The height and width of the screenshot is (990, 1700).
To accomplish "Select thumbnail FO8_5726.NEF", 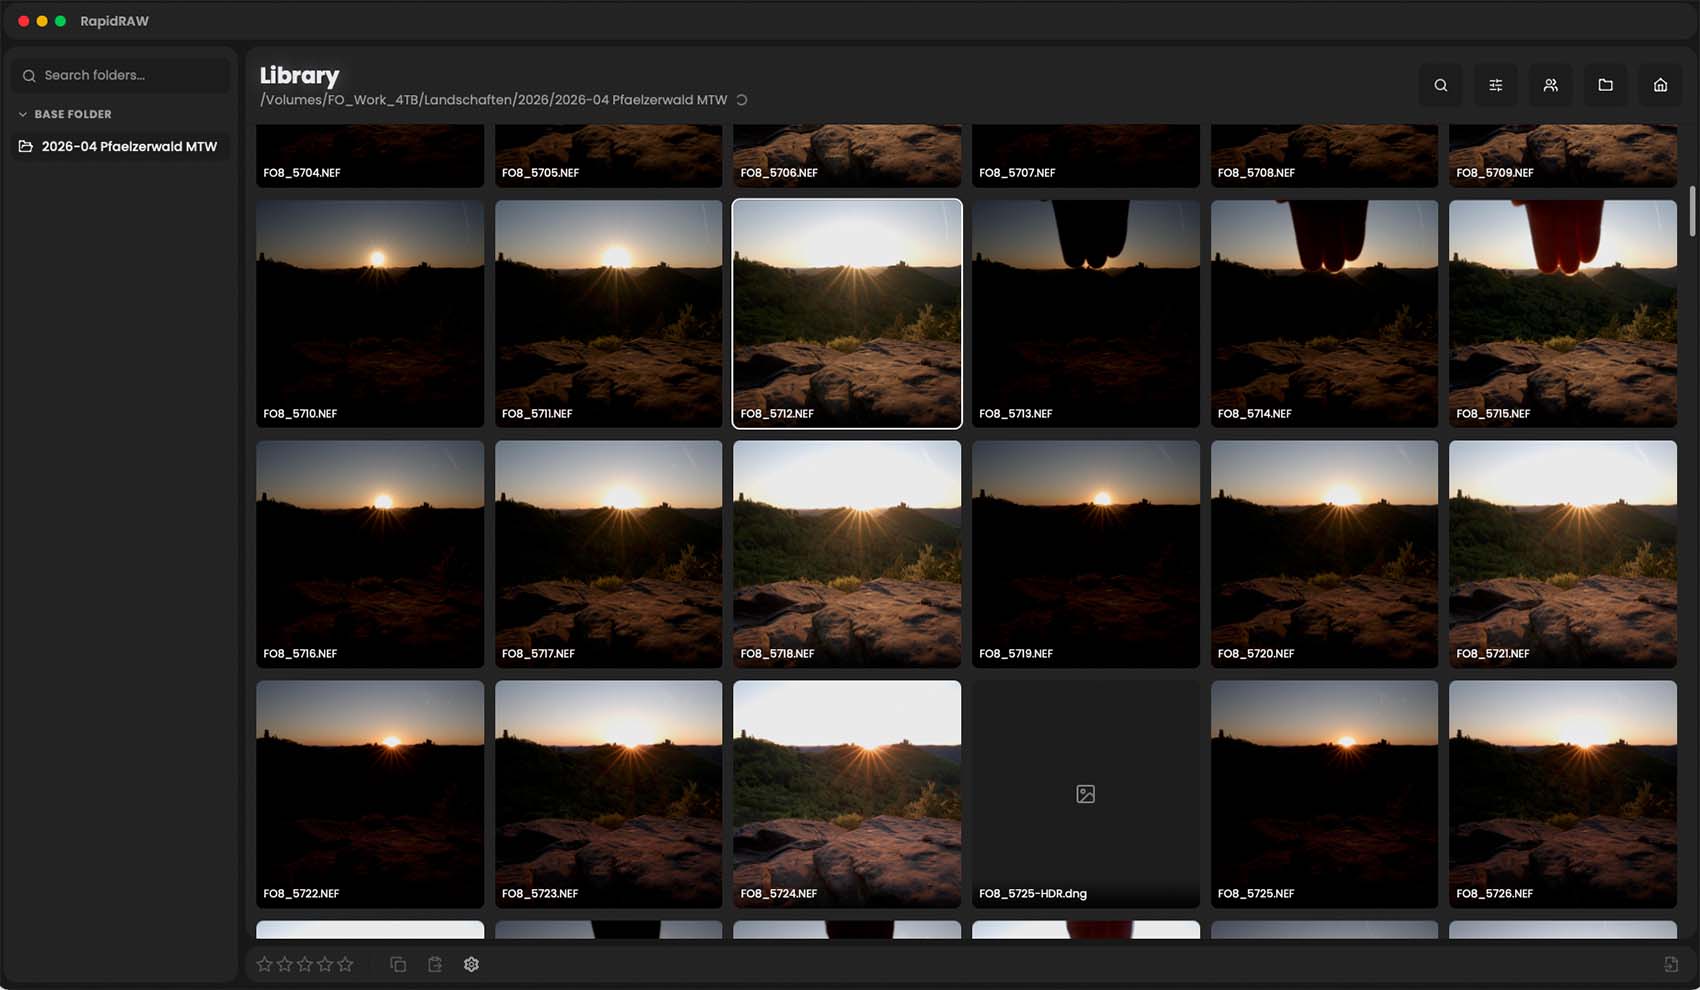I will coord(1563,794).
